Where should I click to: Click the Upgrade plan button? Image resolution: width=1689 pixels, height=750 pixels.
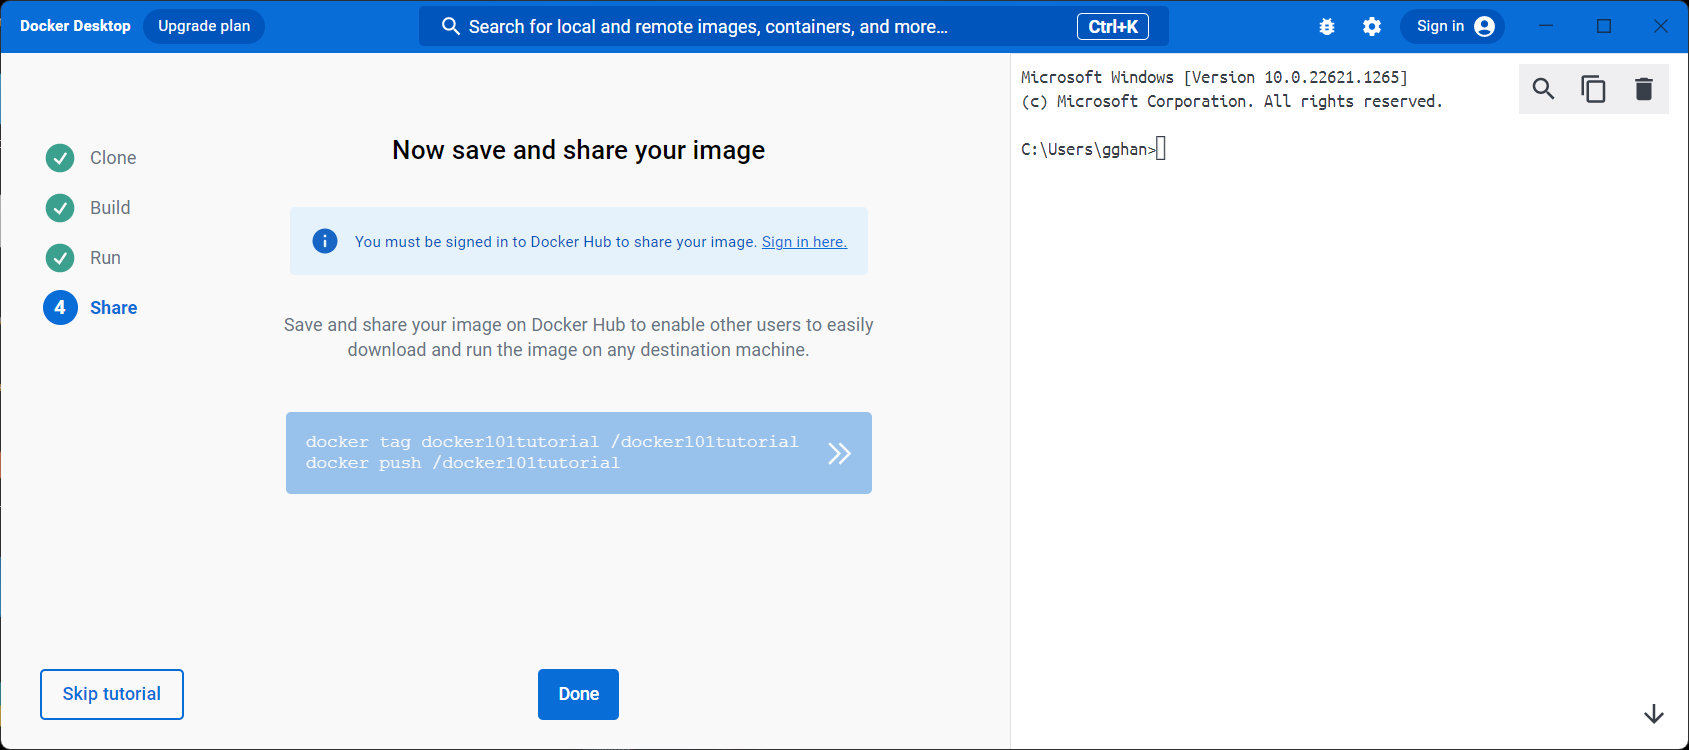coord(204,26)
